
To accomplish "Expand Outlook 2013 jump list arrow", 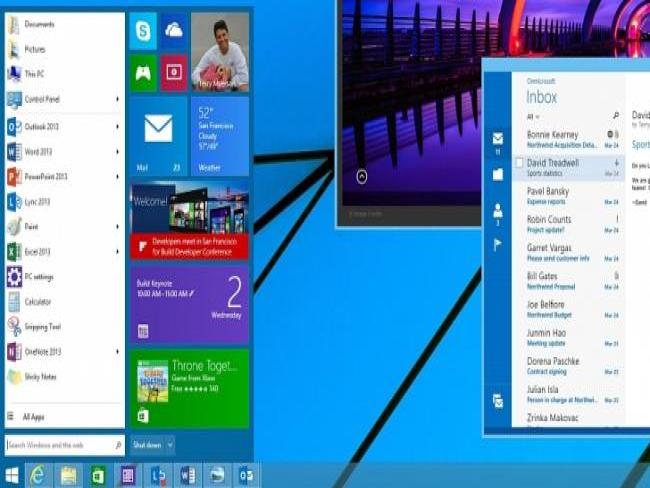I will click(x=118, y=126).
